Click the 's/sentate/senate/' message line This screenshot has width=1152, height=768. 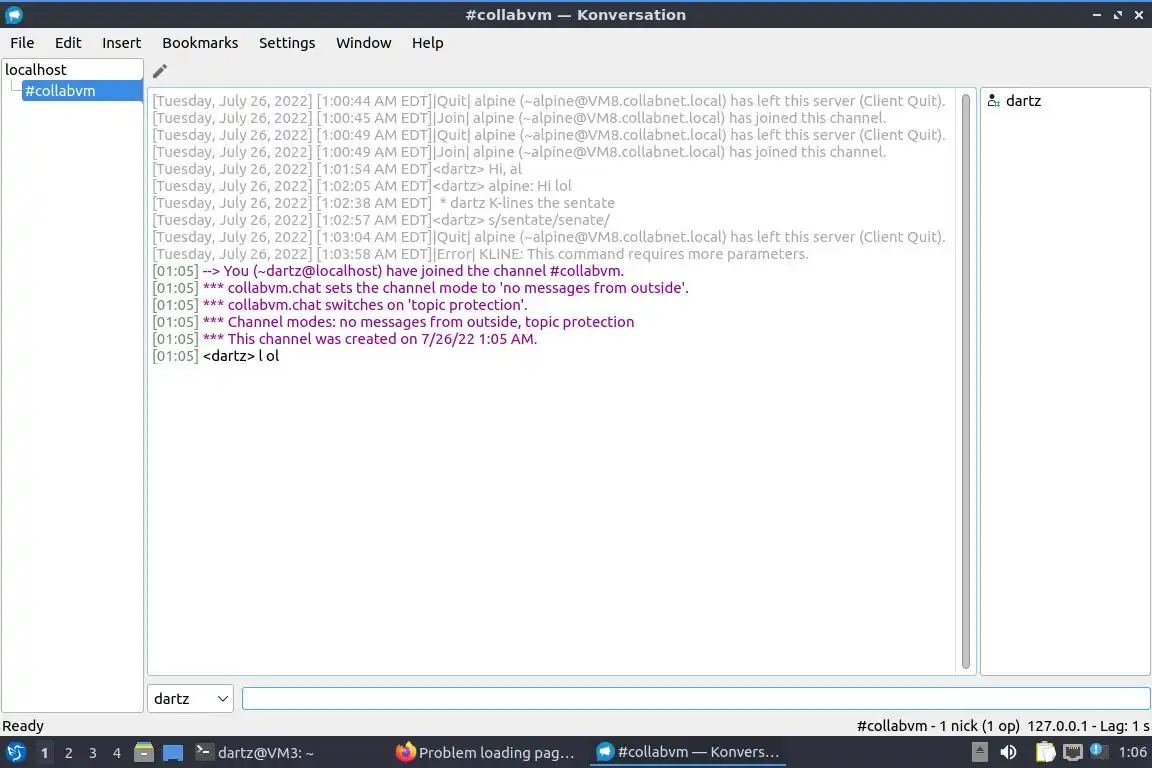pyautogui.click(x=381, y=220)
